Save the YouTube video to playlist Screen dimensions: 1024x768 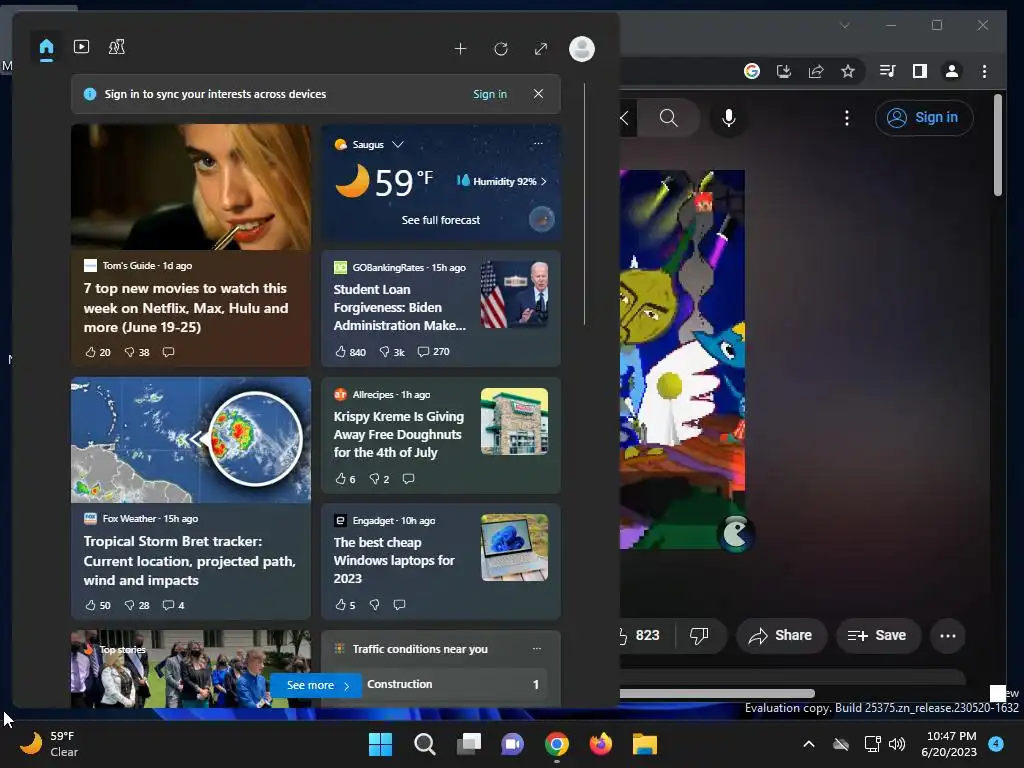coord(877,635)
